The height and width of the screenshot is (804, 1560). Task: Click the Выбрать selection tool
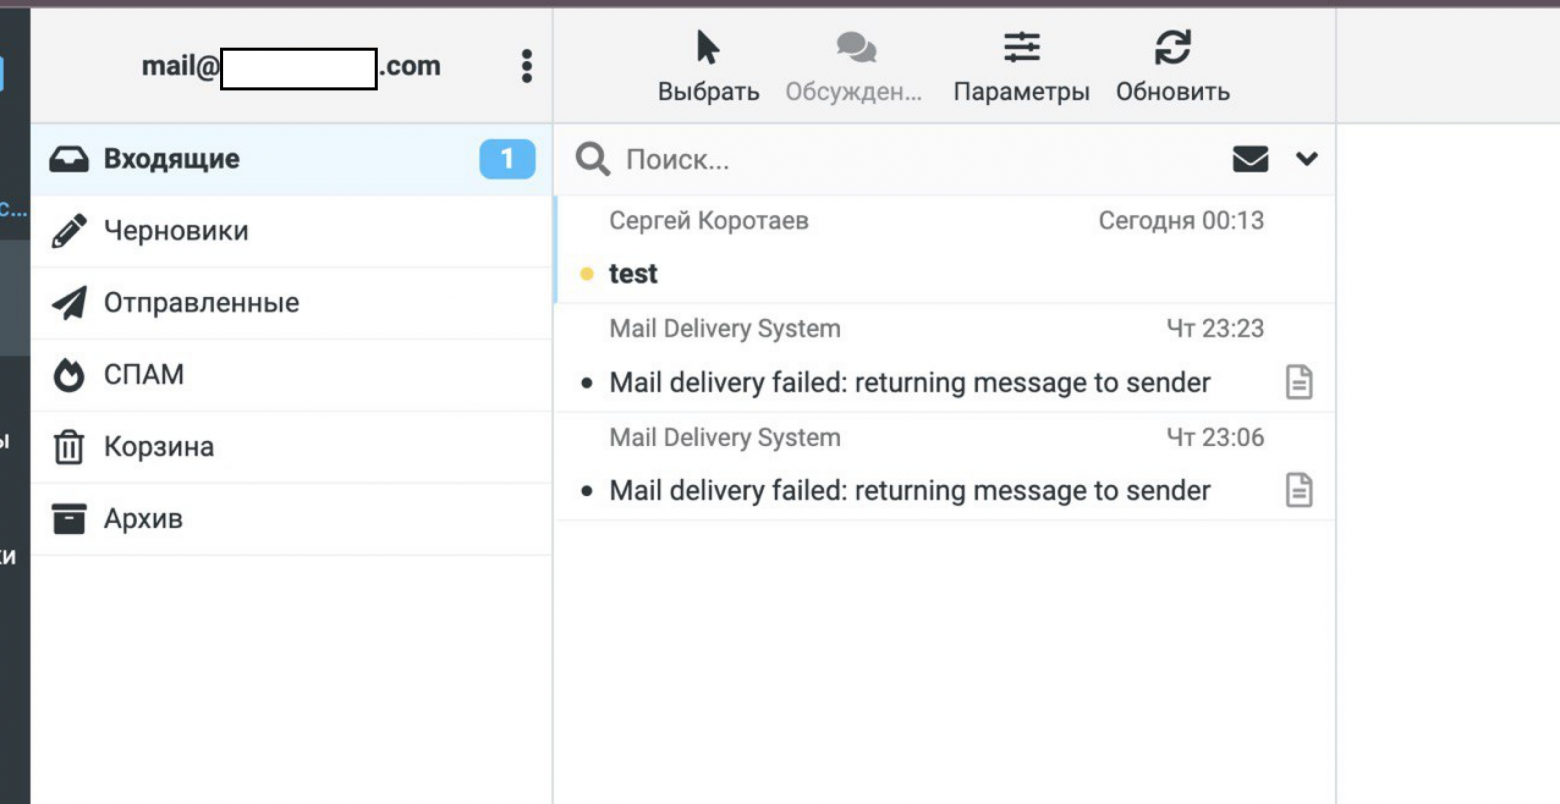(708, 67)
